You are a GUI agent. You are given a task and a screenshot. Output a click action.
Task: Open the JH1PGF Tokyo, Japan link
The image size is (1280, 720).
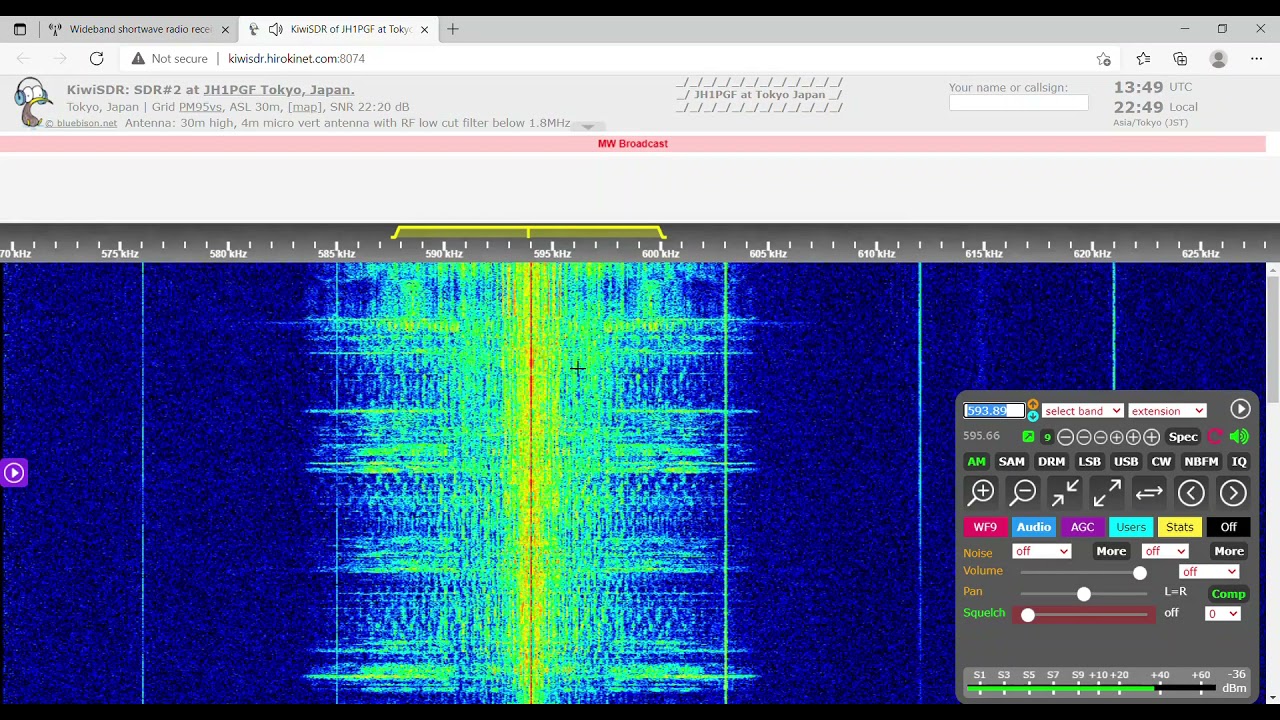tap(278, 90)
